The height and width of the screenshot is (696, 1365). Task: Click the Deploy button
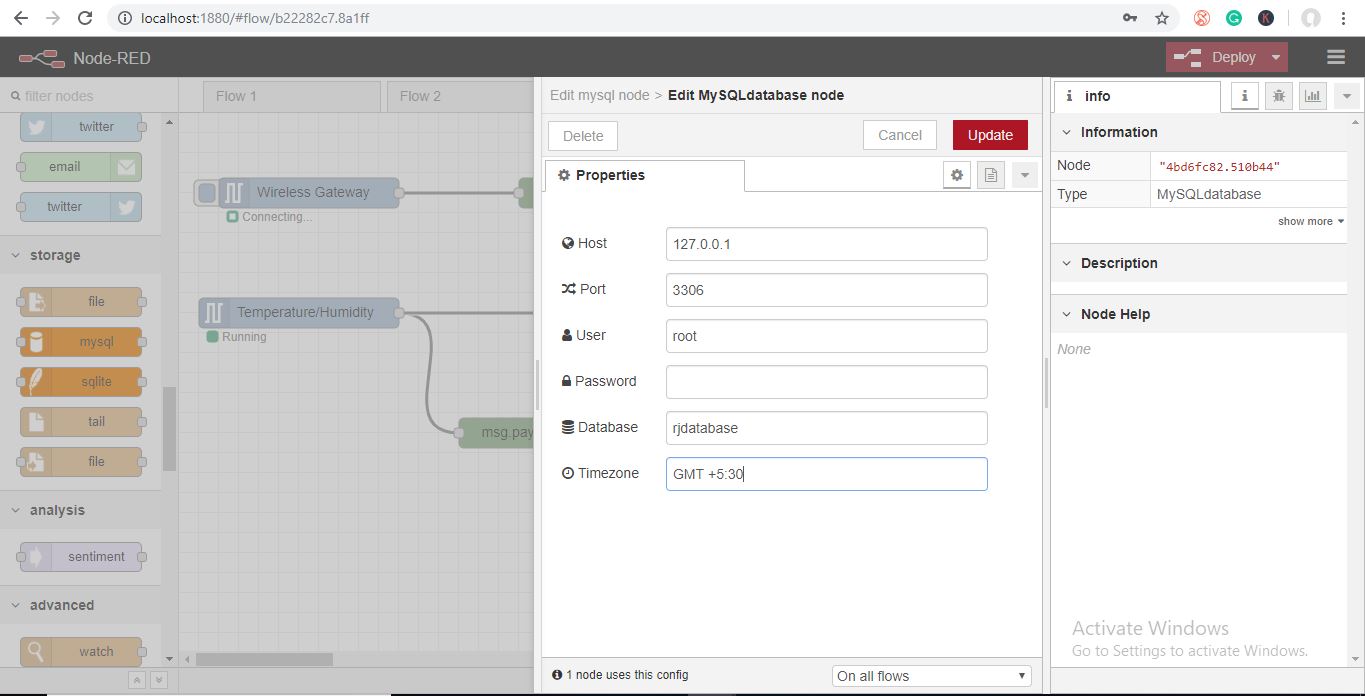pos(1216,57)
